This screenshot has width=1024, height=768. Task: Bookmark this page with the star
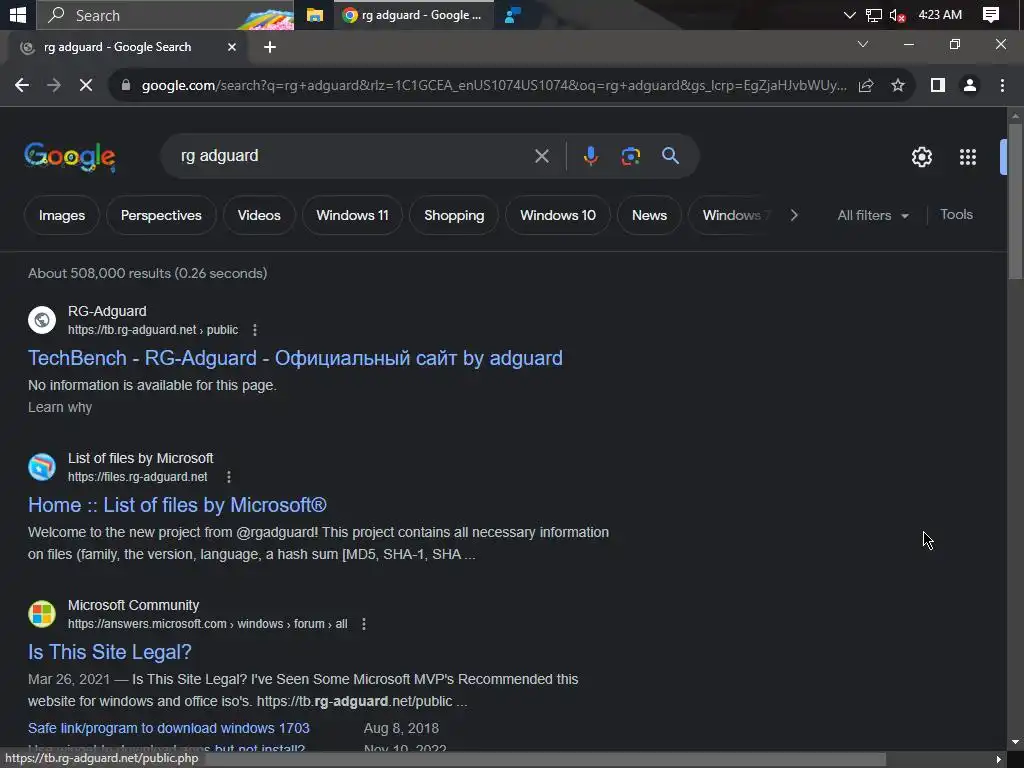(898, 86)
